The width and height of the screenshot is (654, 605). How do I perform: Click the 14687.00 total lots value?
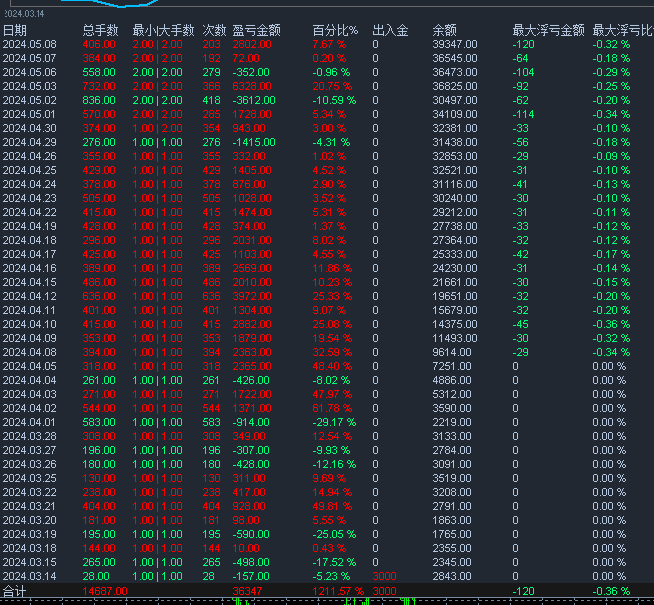pos(104,592)
